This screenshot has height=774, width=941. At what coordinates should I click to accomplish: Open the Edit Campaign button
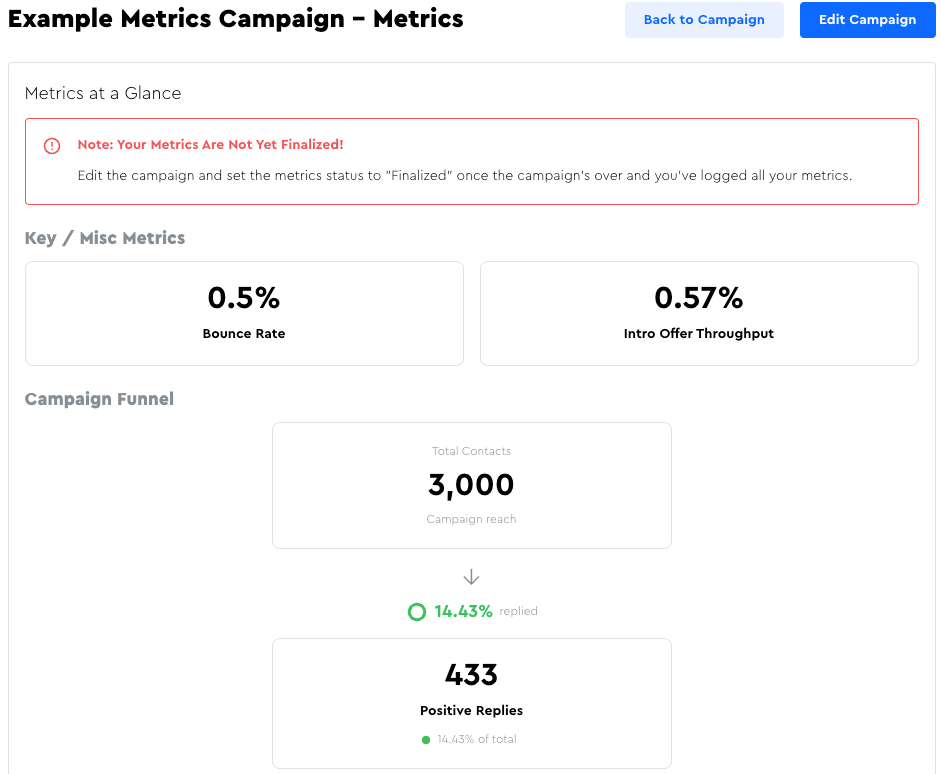point(867,20)
